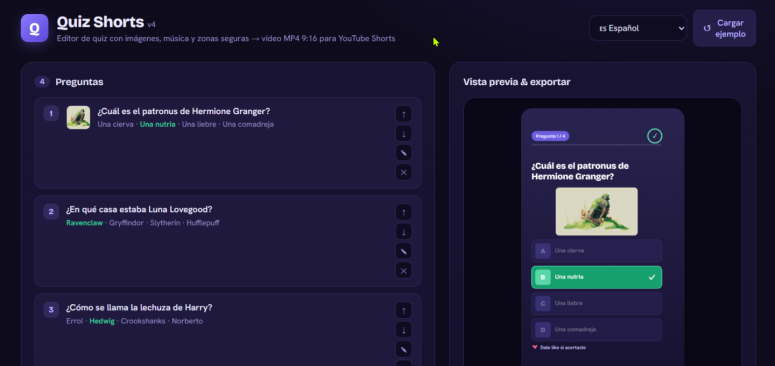This screenshot has height=366, width=775.
Task: Edit the Luna Lovegood question
Action: click(403, 251)
